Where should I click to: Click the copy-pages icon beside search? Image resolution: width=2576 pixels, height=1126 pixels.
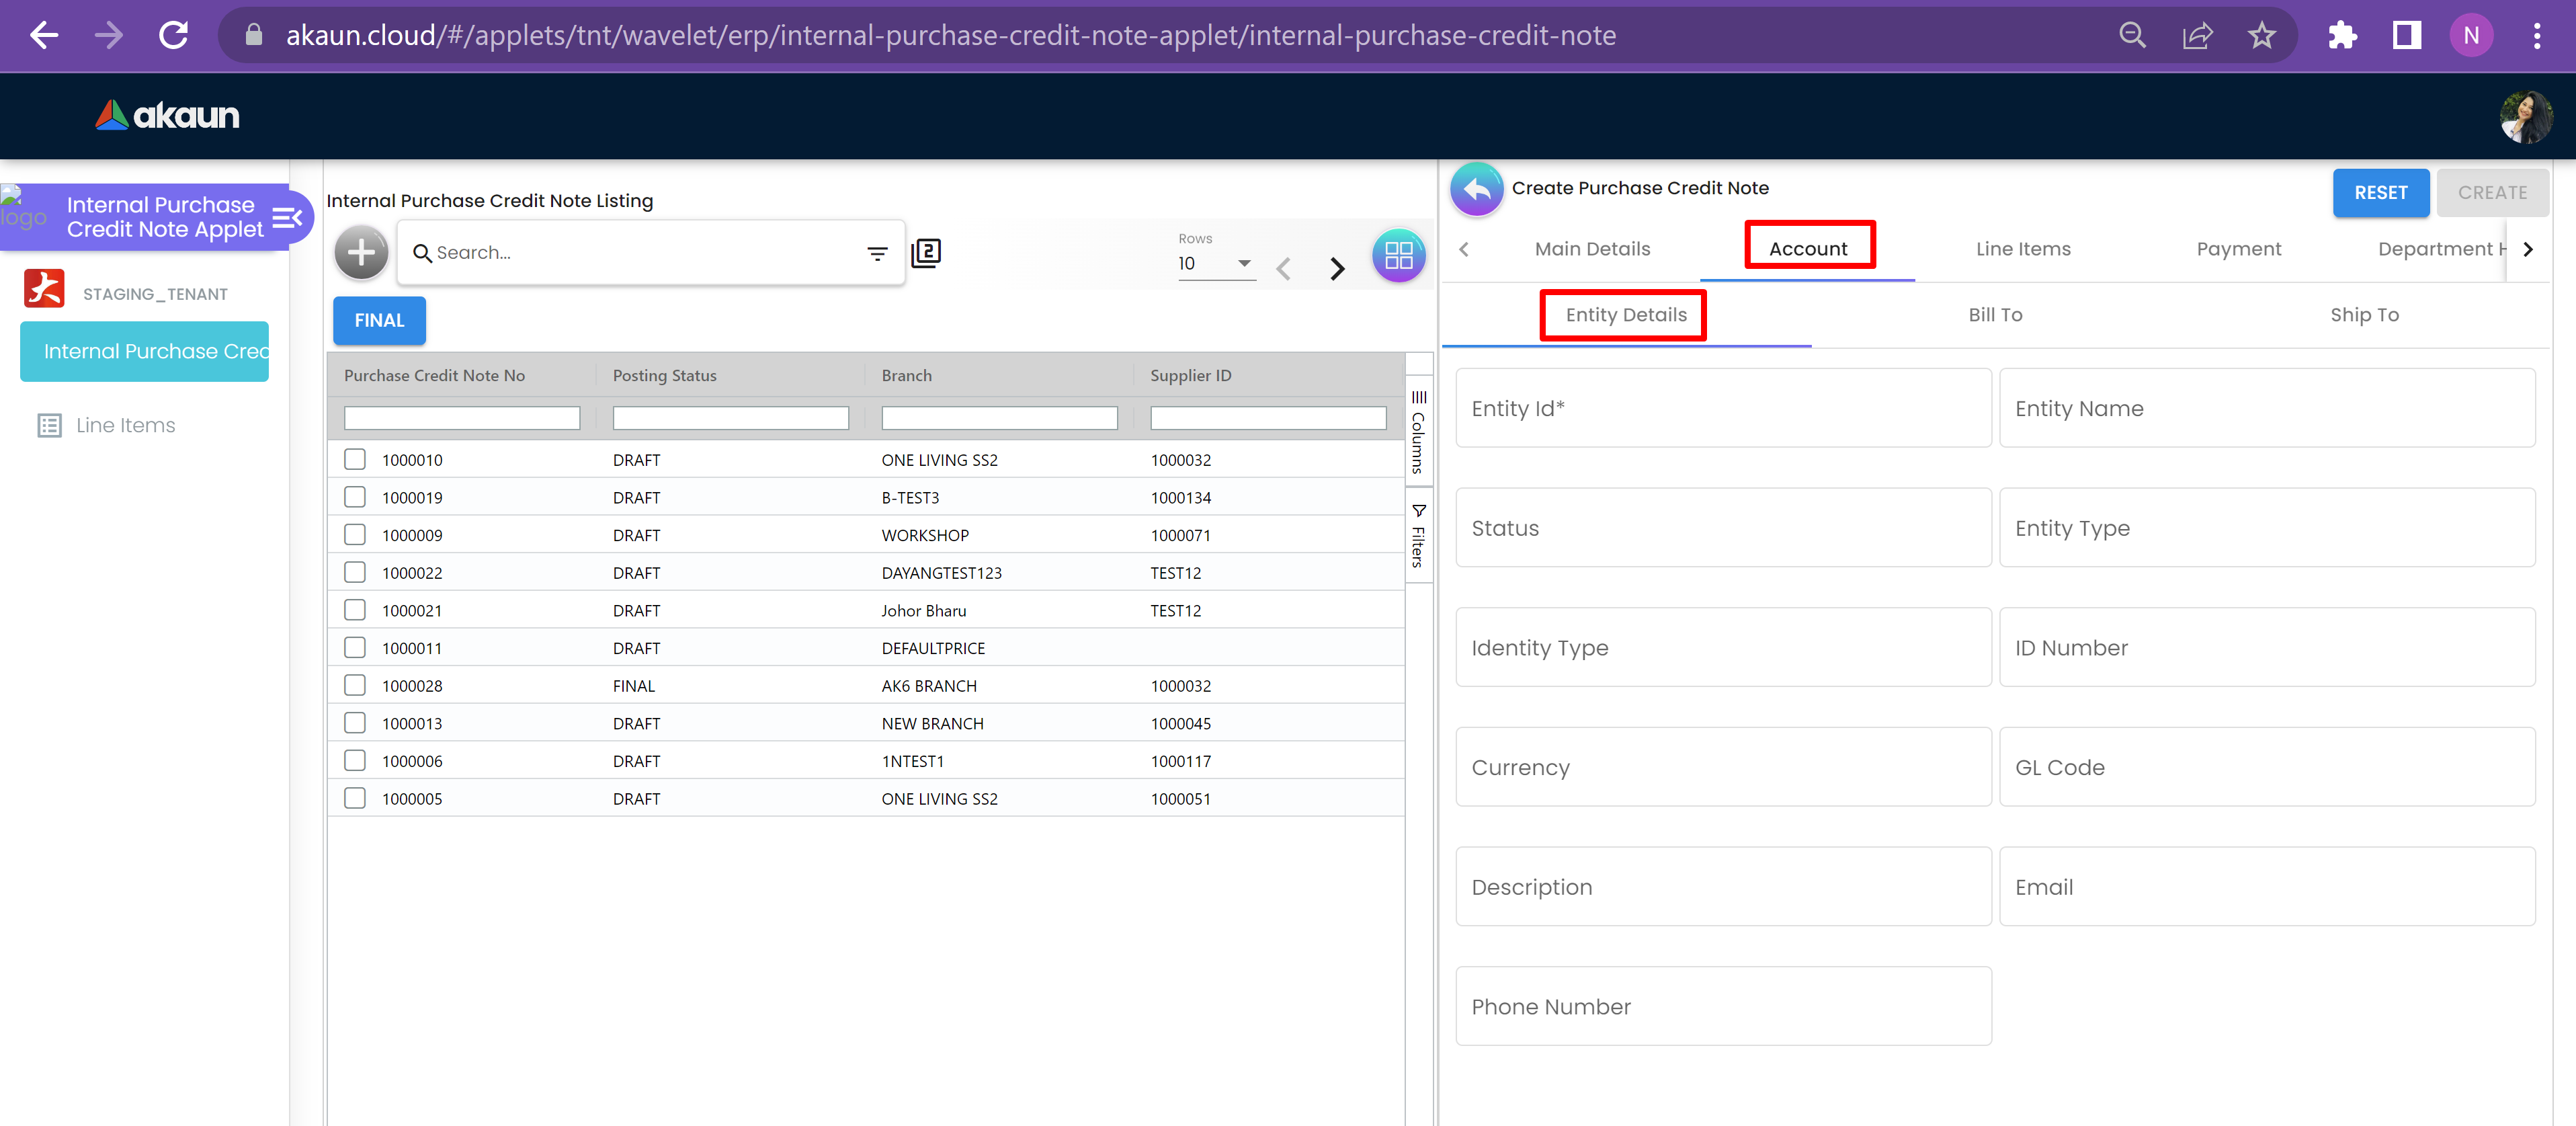point(926,253)
